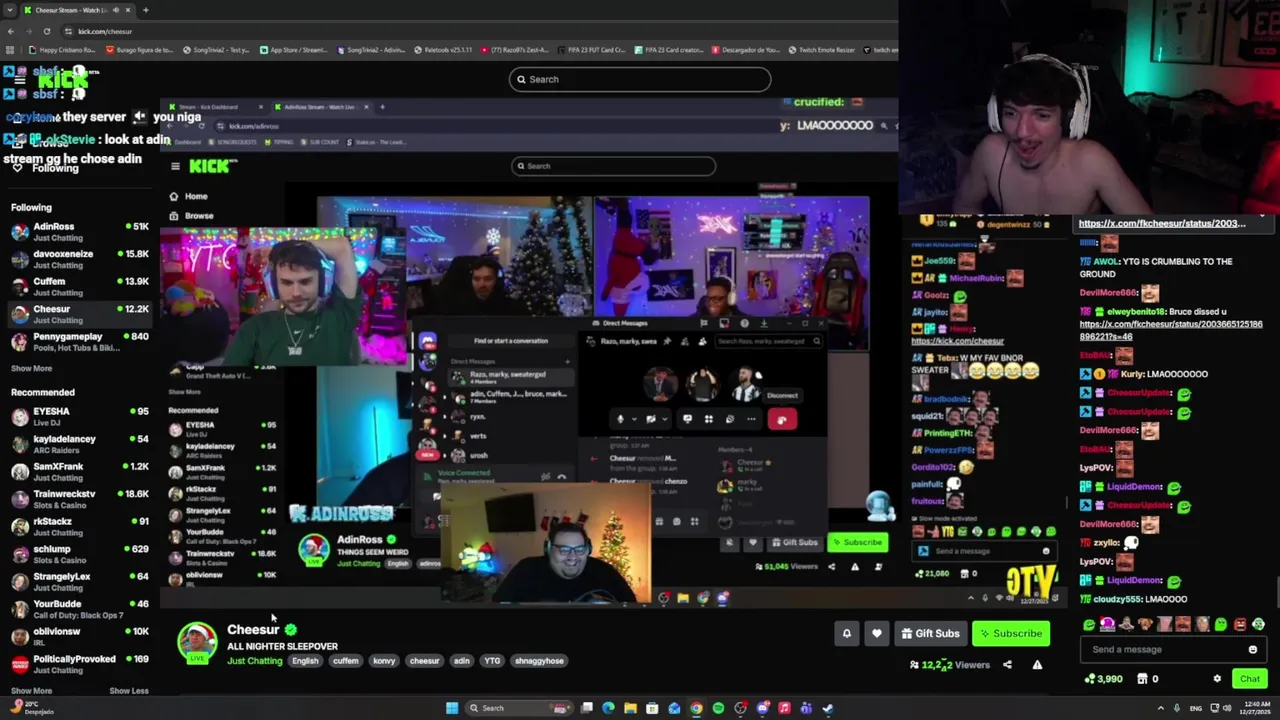Screen dimensions: 1280x720
Task: Open FIFA 23 FUT Card Cr... bookmark
Action: pyautogui.click(x=589, y=50)
